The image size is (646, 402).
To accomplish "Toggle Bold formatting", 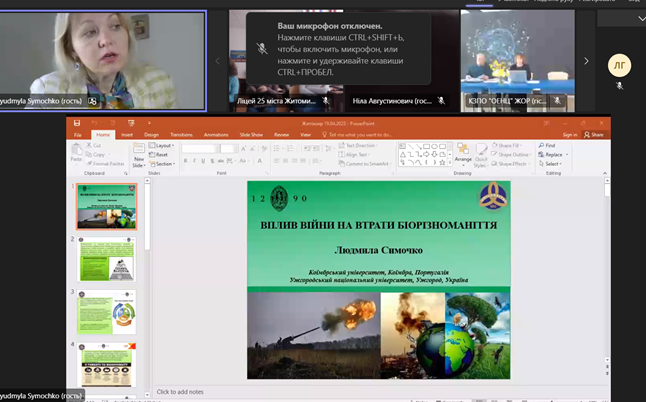I will click(x=185, y=161).
